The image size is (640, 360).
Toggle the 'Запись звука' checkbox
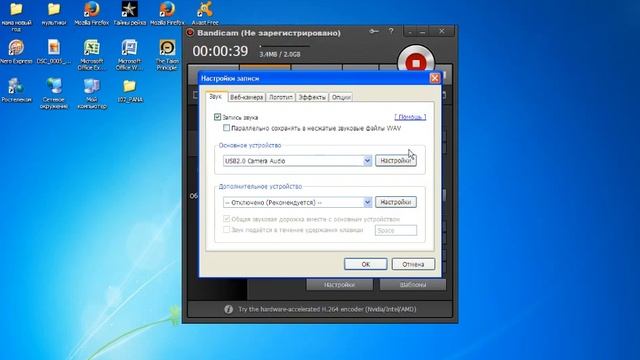[x=218, y=117]
